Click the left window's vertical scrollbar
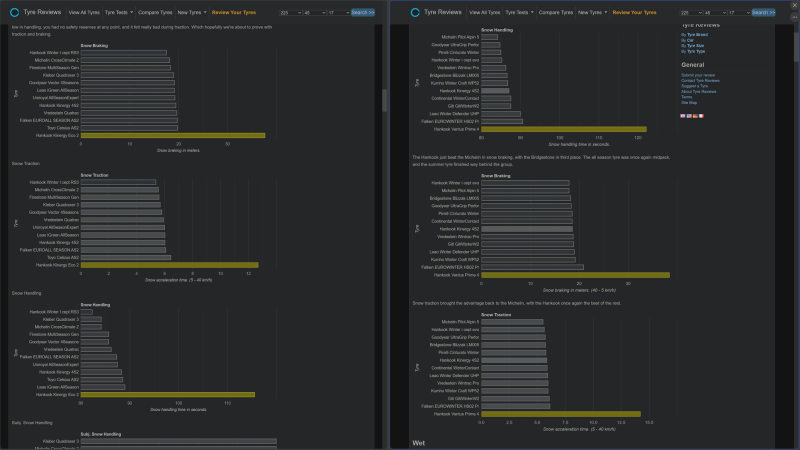The width and height of the screenshot is (800, 450). click(386, 100)
